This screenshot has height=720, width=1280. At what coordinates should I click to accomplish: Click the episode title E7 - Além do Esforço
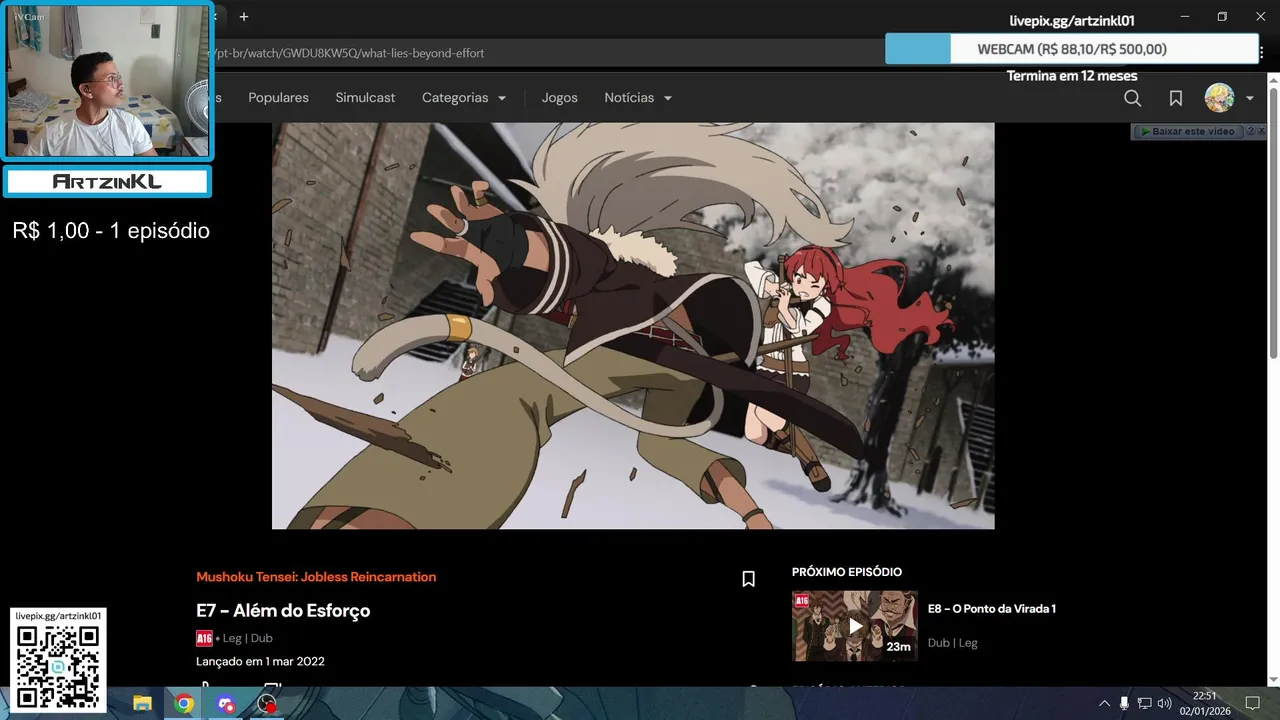283,611
